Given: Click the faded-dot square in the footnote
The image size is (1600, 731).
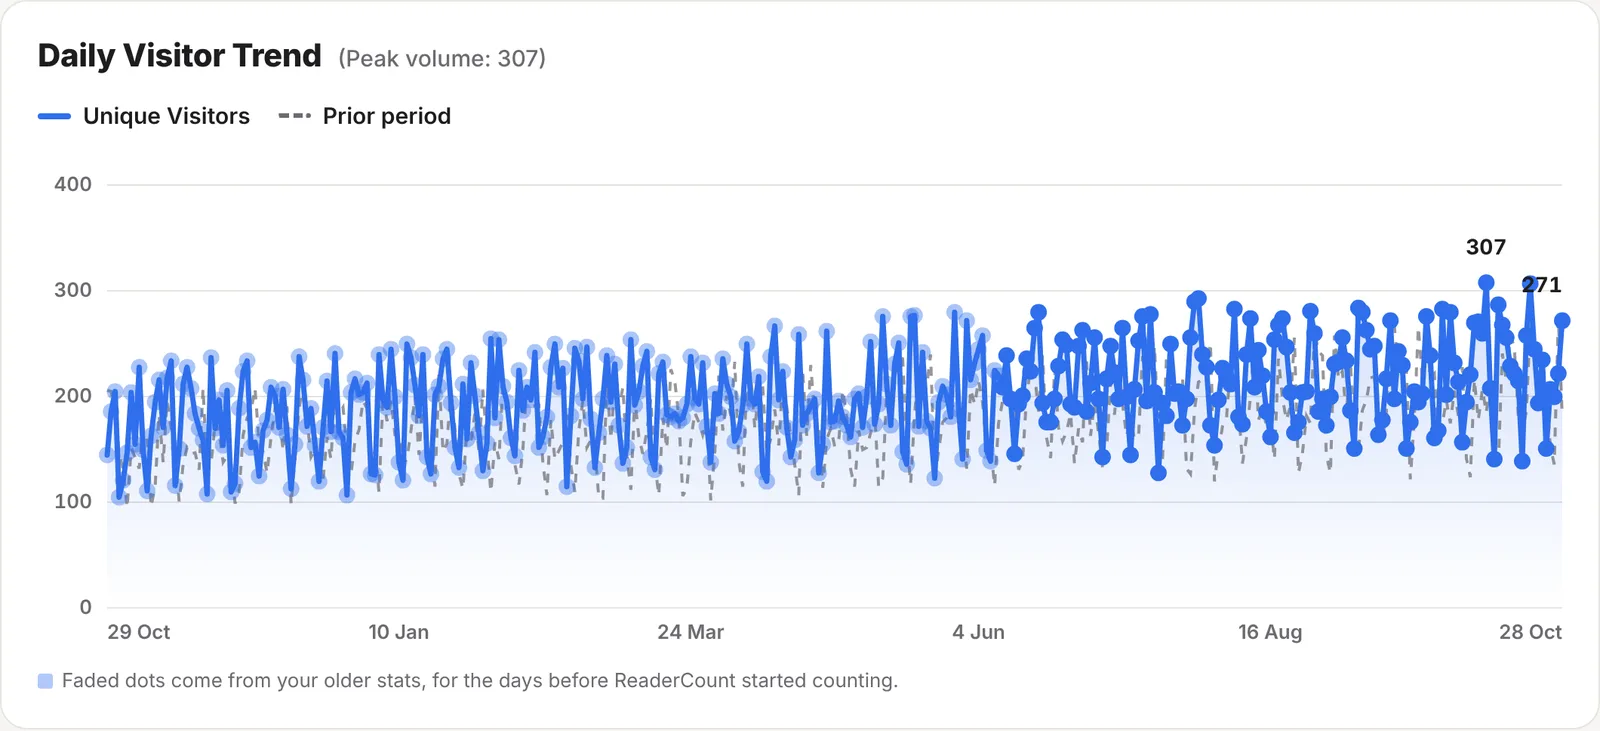Looking at the screenshot, I should [x=45, y=681].
